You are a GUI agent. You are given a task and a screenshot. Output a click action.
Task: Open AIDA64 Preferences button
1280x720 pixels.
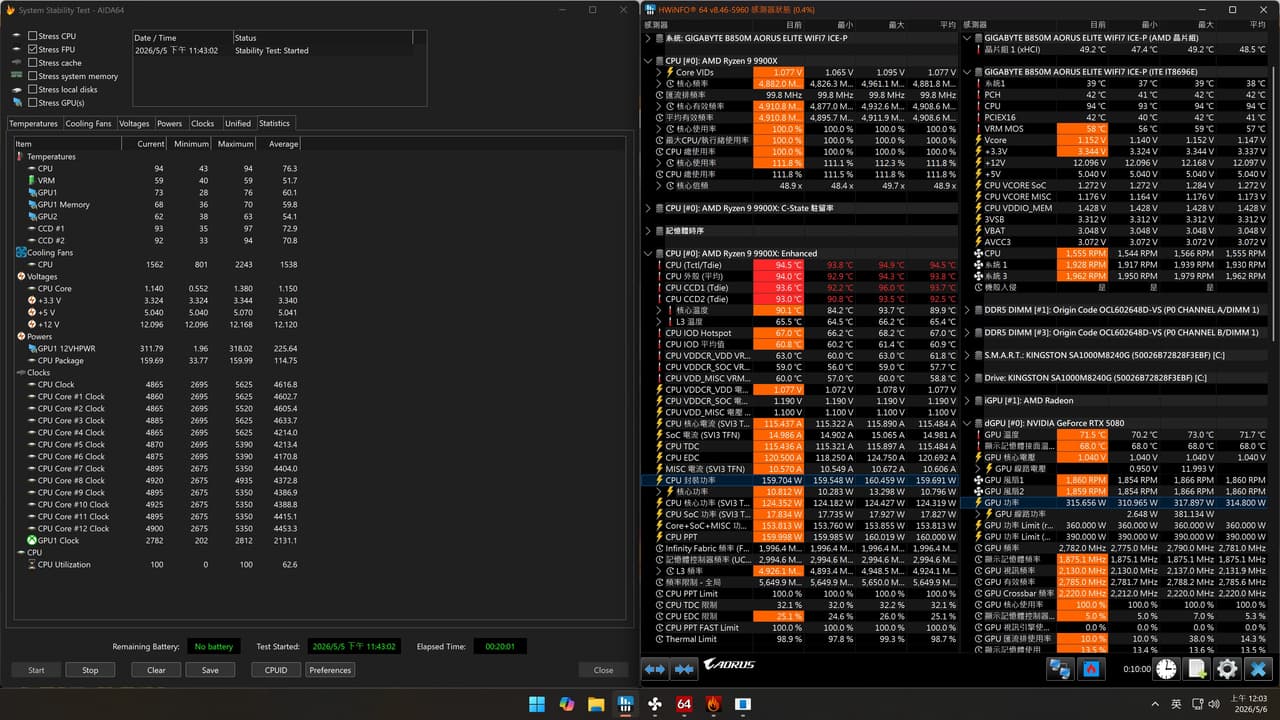(330, 670)
